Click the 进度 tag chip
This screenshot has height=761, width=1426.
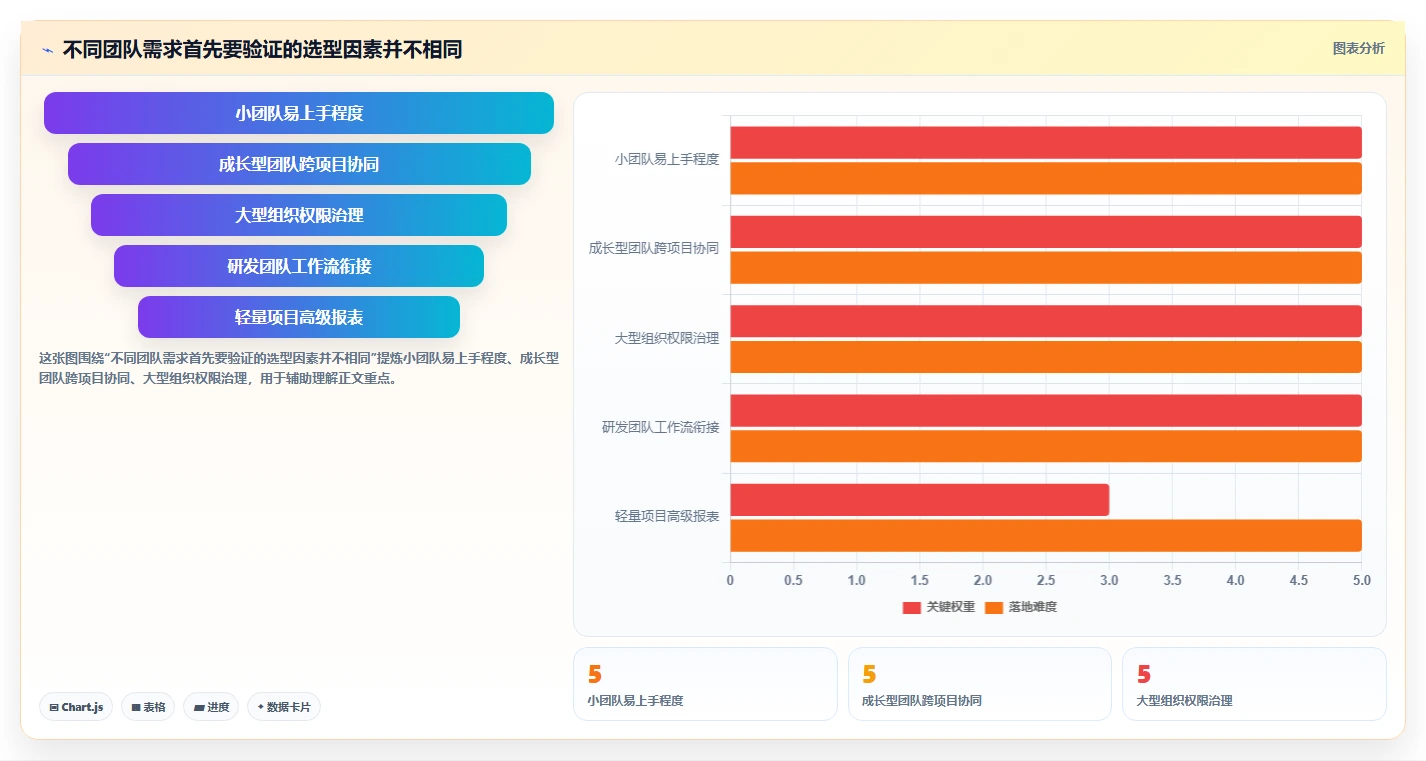tap(211, 707)
